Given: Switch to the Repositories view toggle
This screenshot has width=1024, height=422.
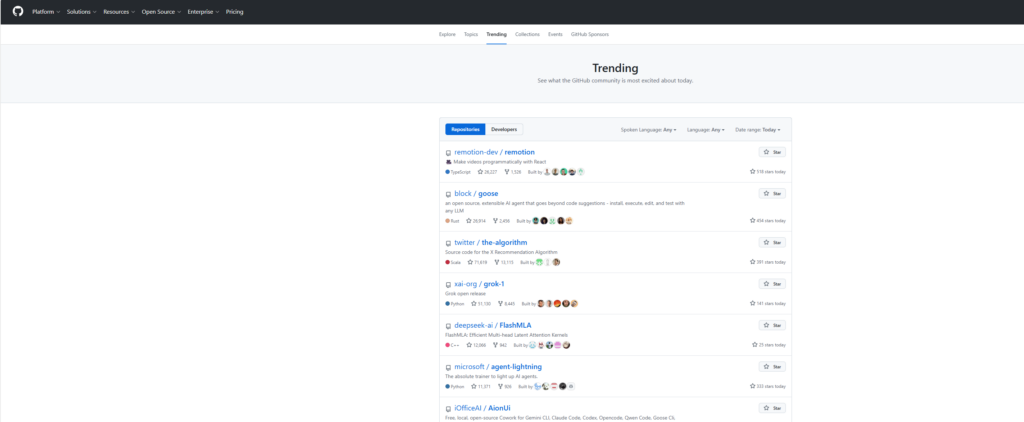Looking at the screenshot, I should tap(465, 129).
